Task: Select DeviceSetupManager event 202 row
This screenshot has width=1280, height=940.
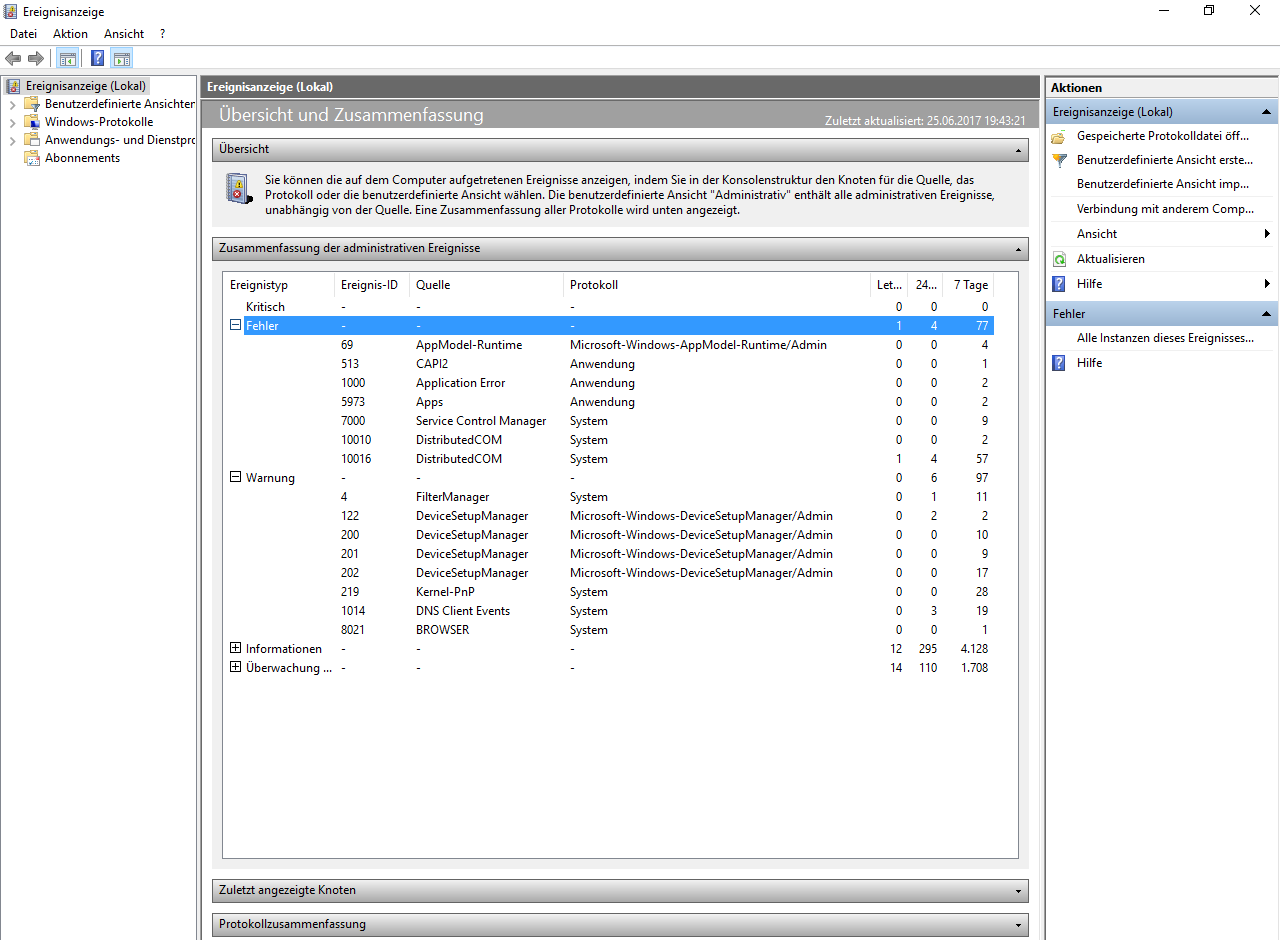Action: pos(610,573)
